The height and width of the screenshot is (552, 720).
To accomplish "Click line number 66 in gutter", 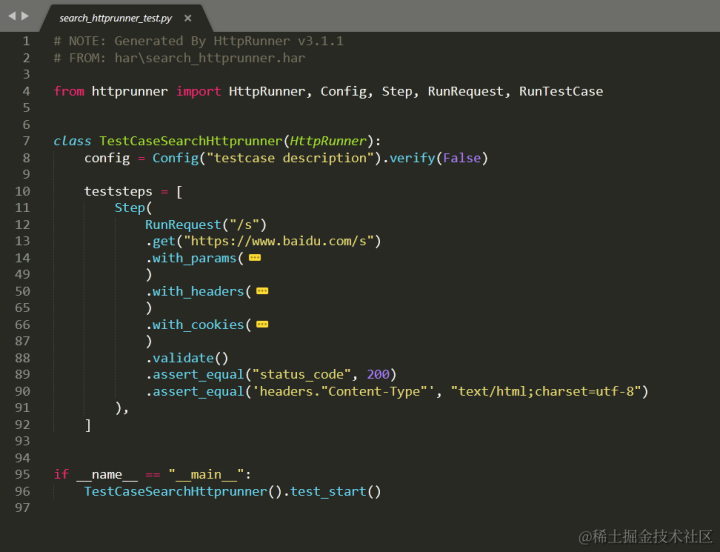I will point(22,325).
